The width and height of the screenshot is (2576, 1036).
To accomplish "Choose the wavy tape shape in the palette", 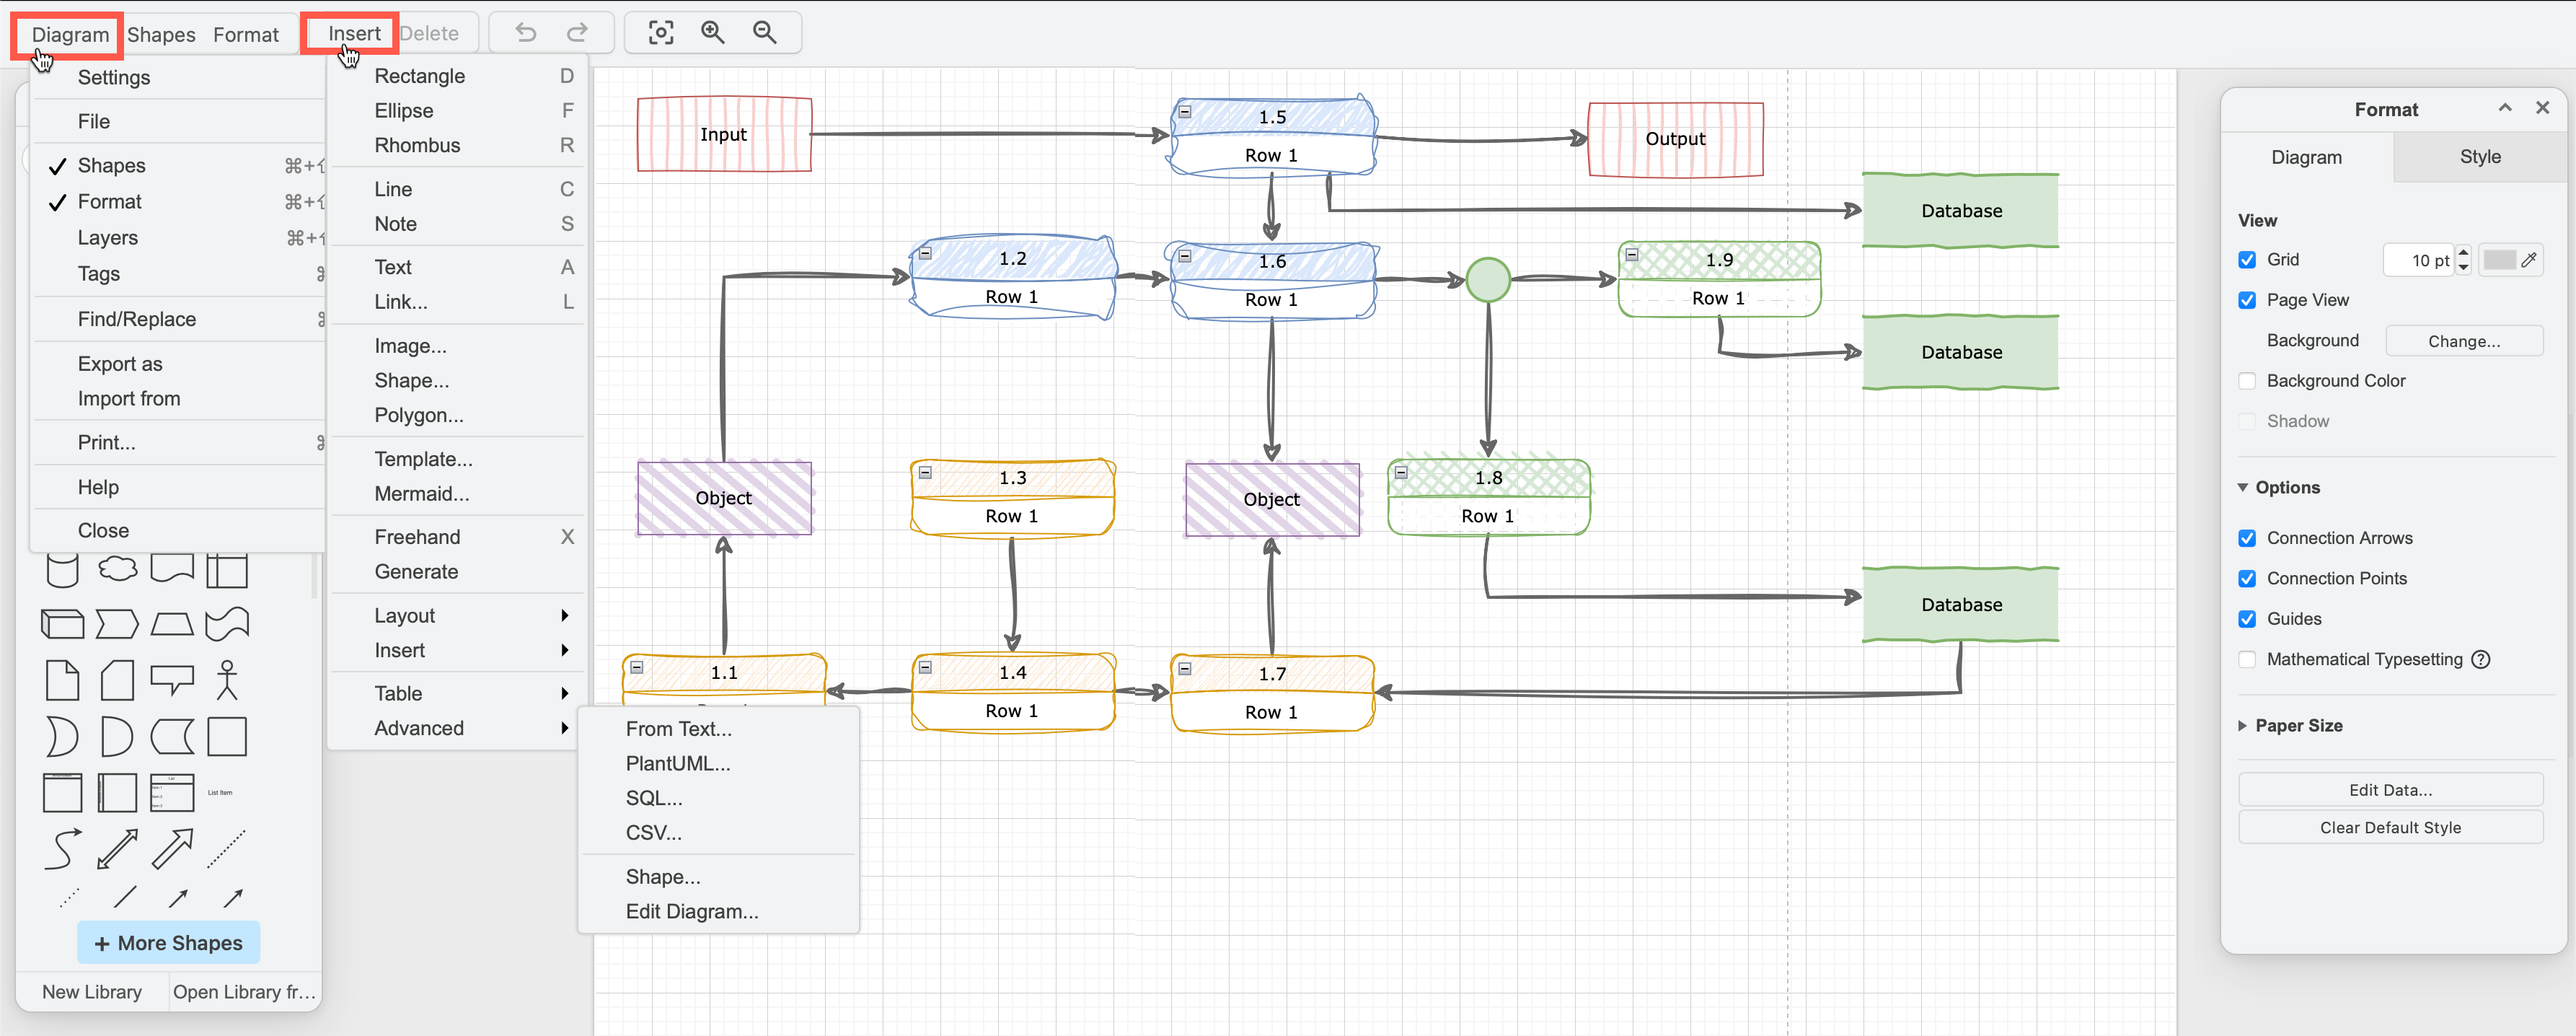I will click(x=227, y=624).
